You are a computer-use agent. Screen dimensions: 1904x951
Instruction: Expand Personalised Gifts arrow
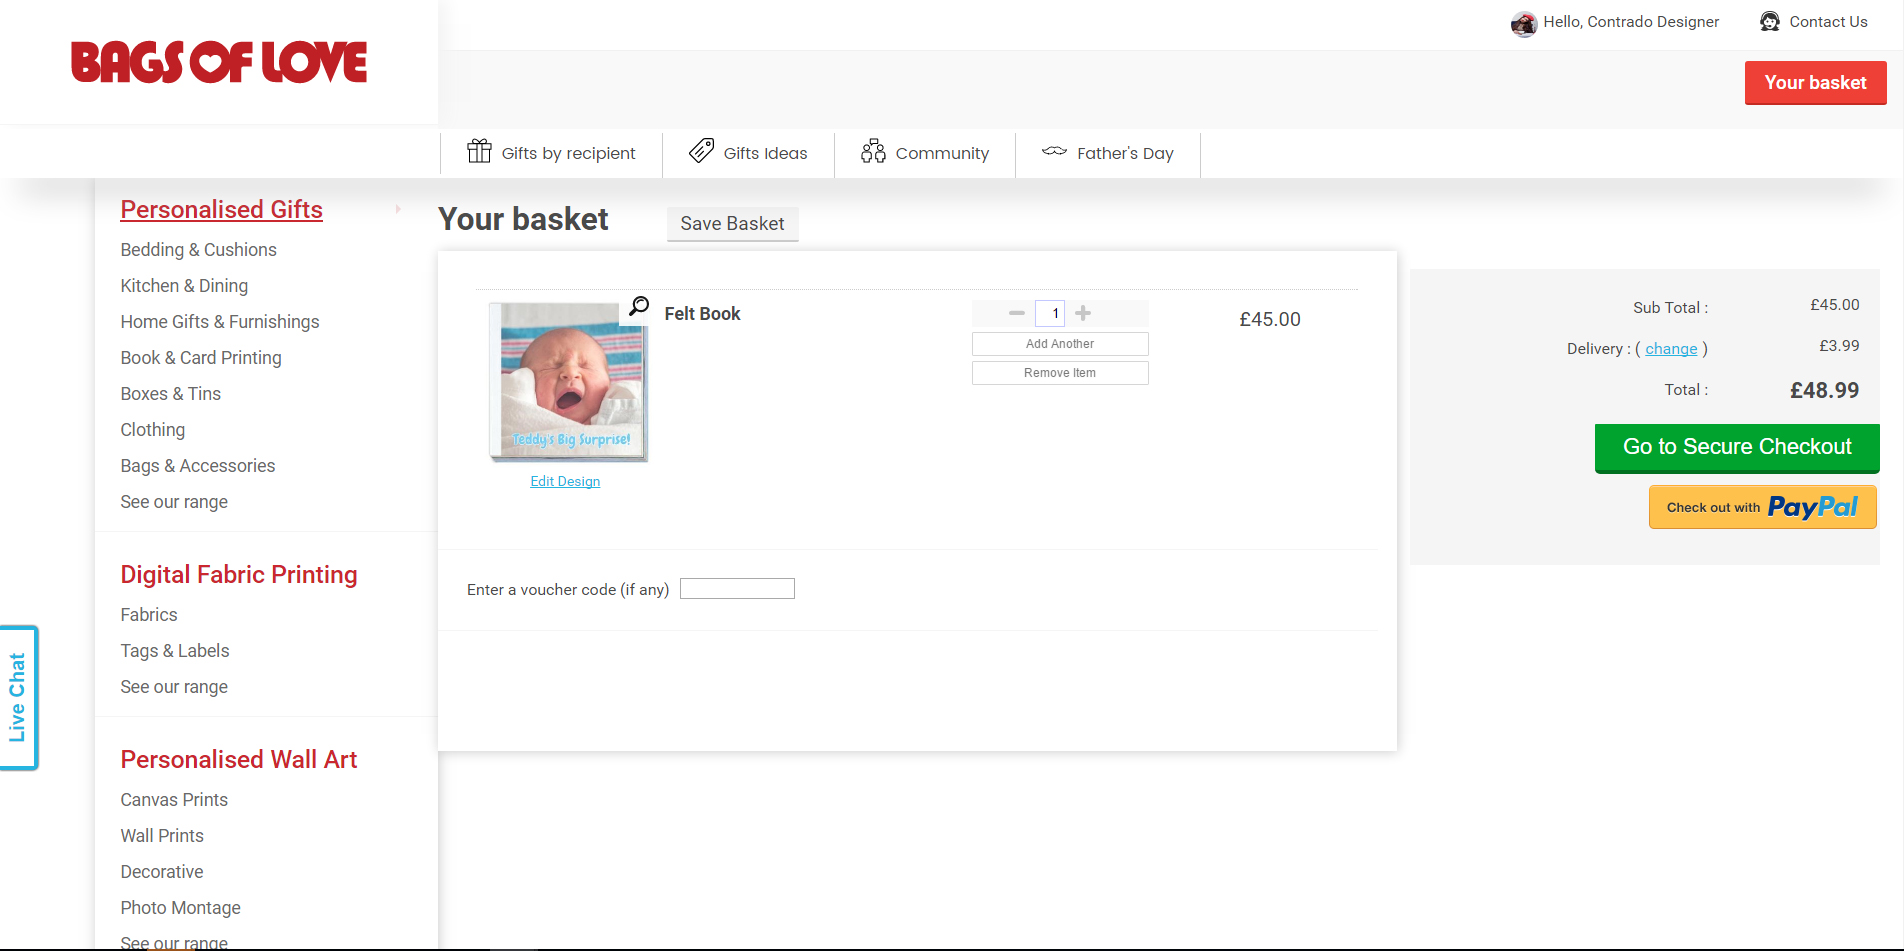coord(398,209)
